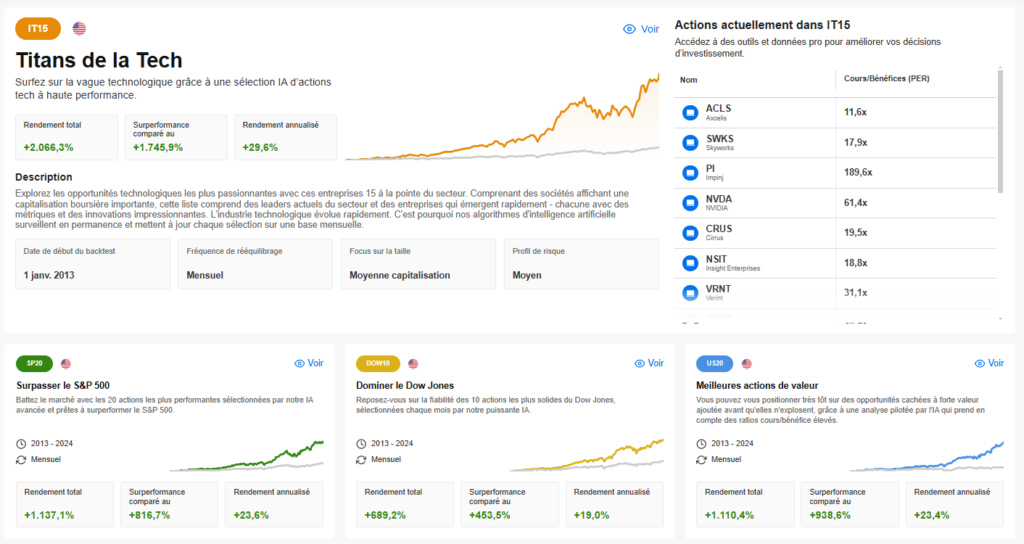Click the US flag next to US20

(x=746, y=364)
